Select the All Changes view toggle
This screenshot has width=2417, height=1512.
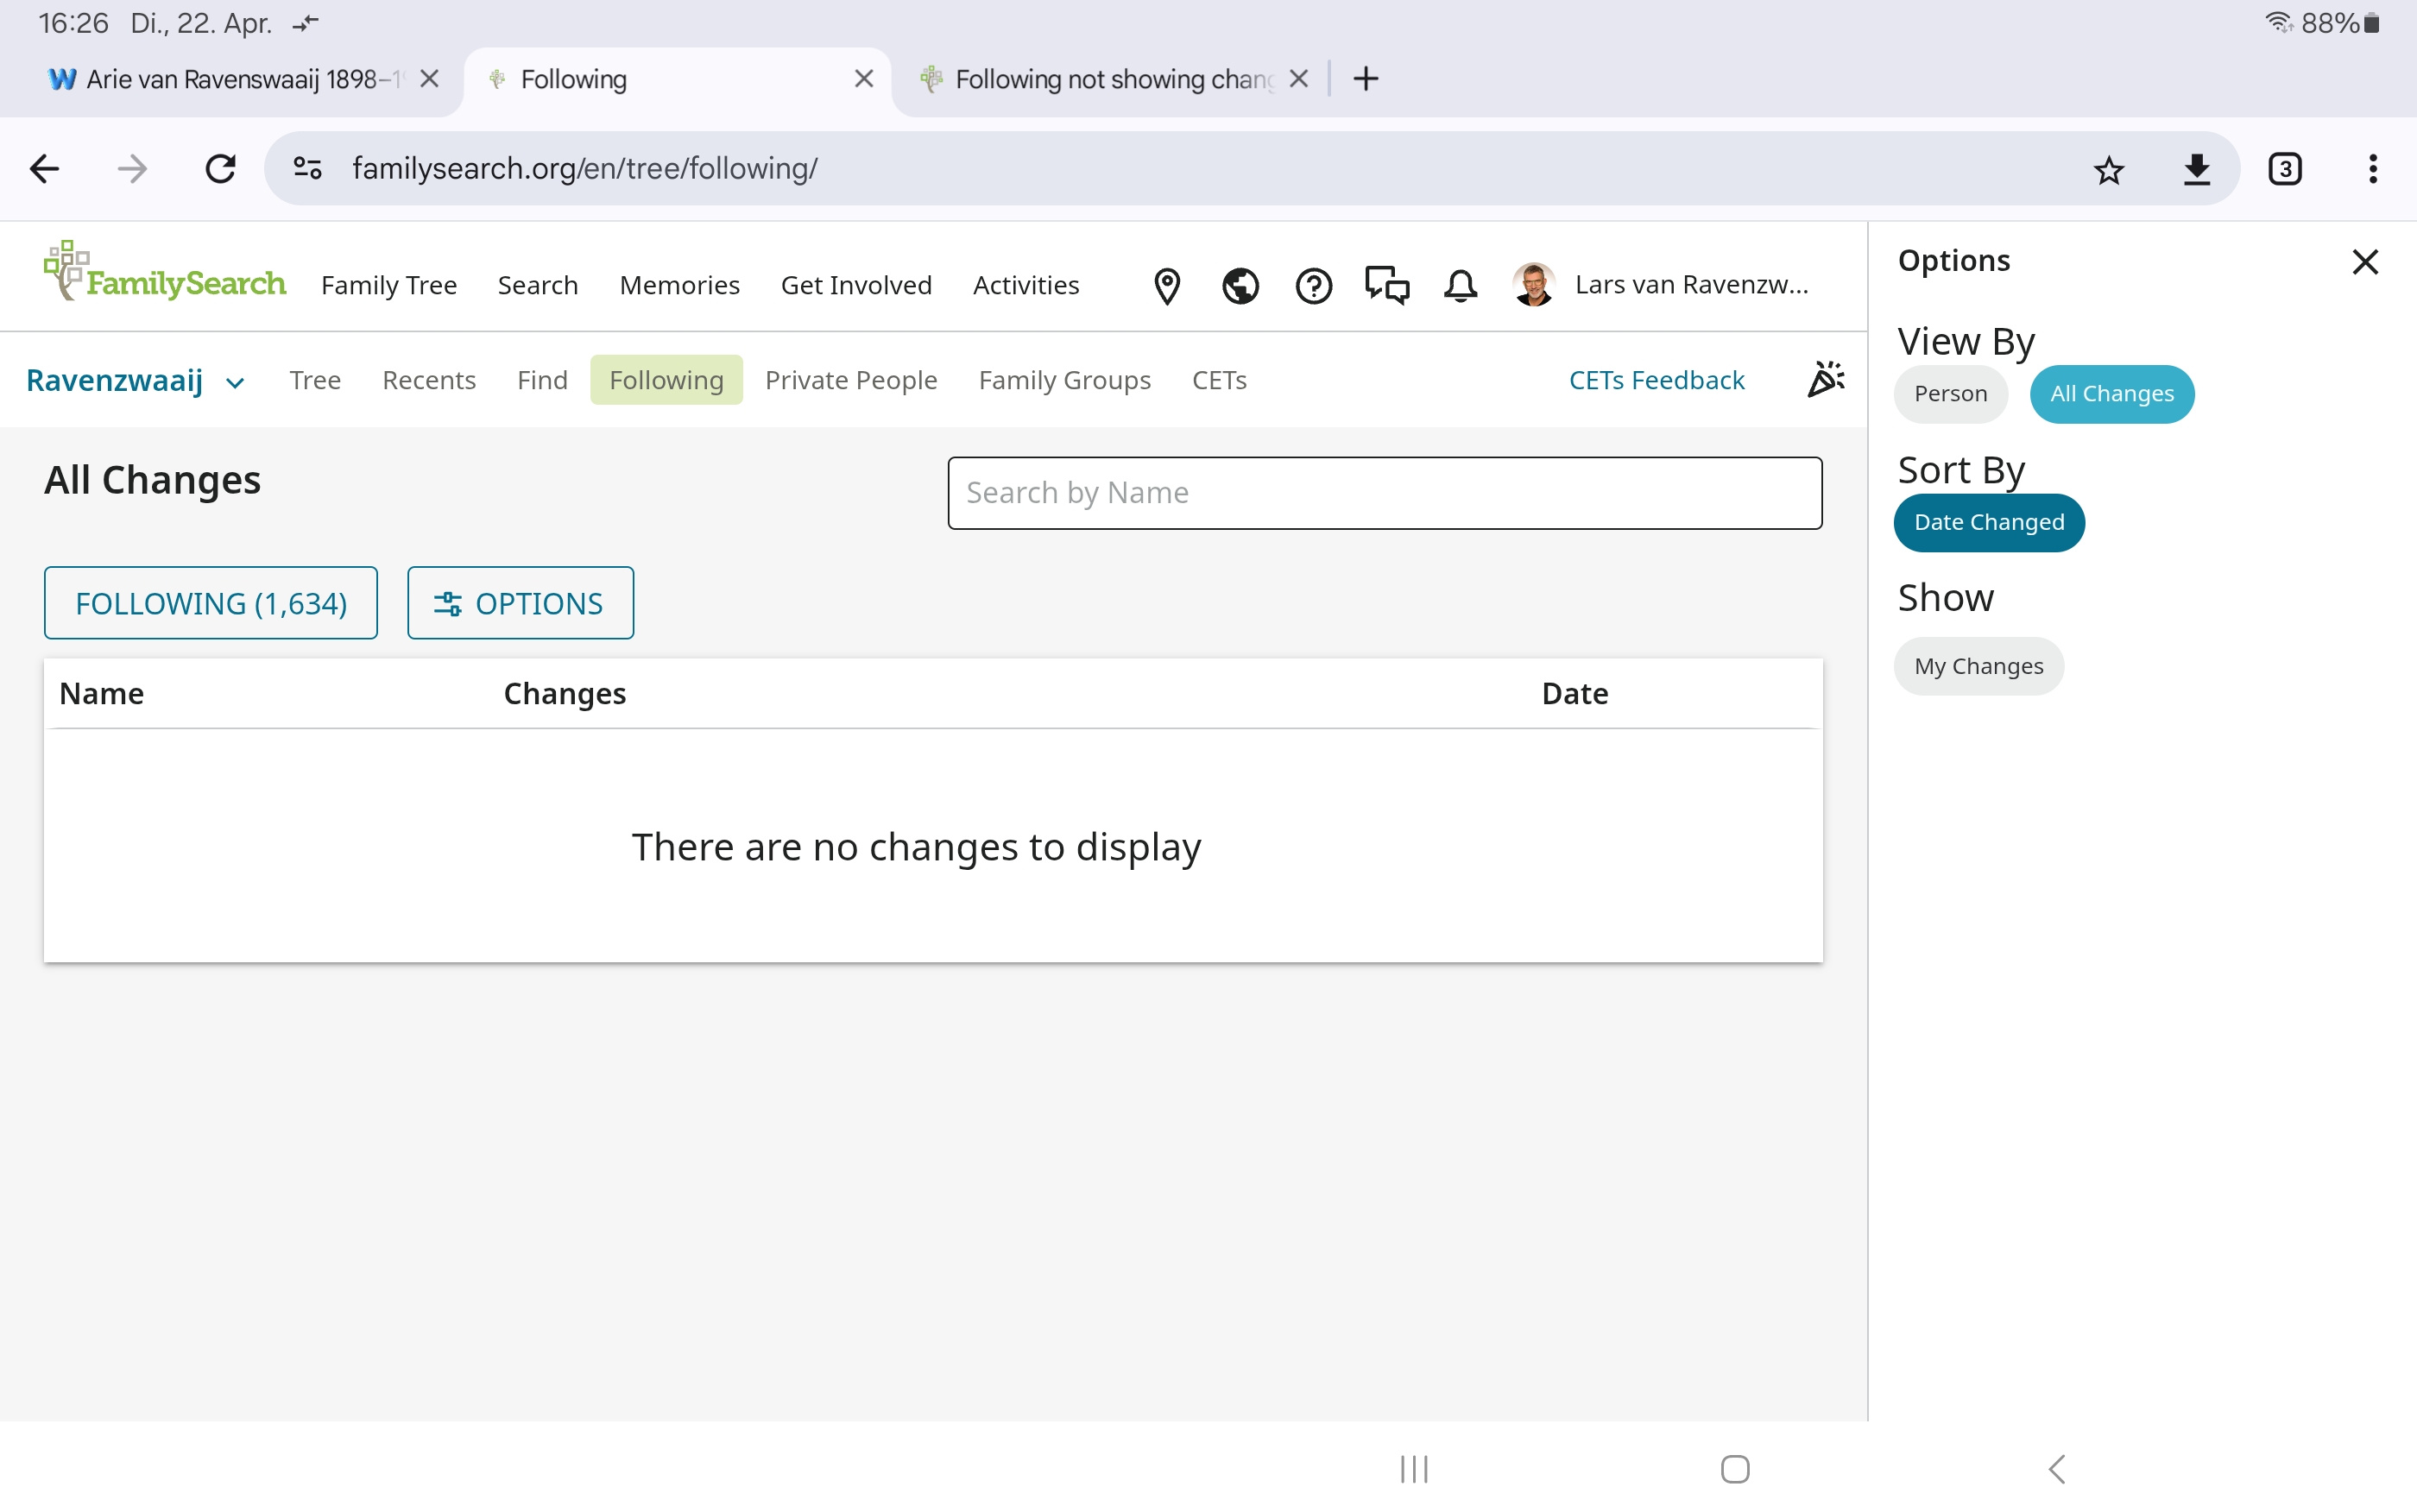[2111, 394]
